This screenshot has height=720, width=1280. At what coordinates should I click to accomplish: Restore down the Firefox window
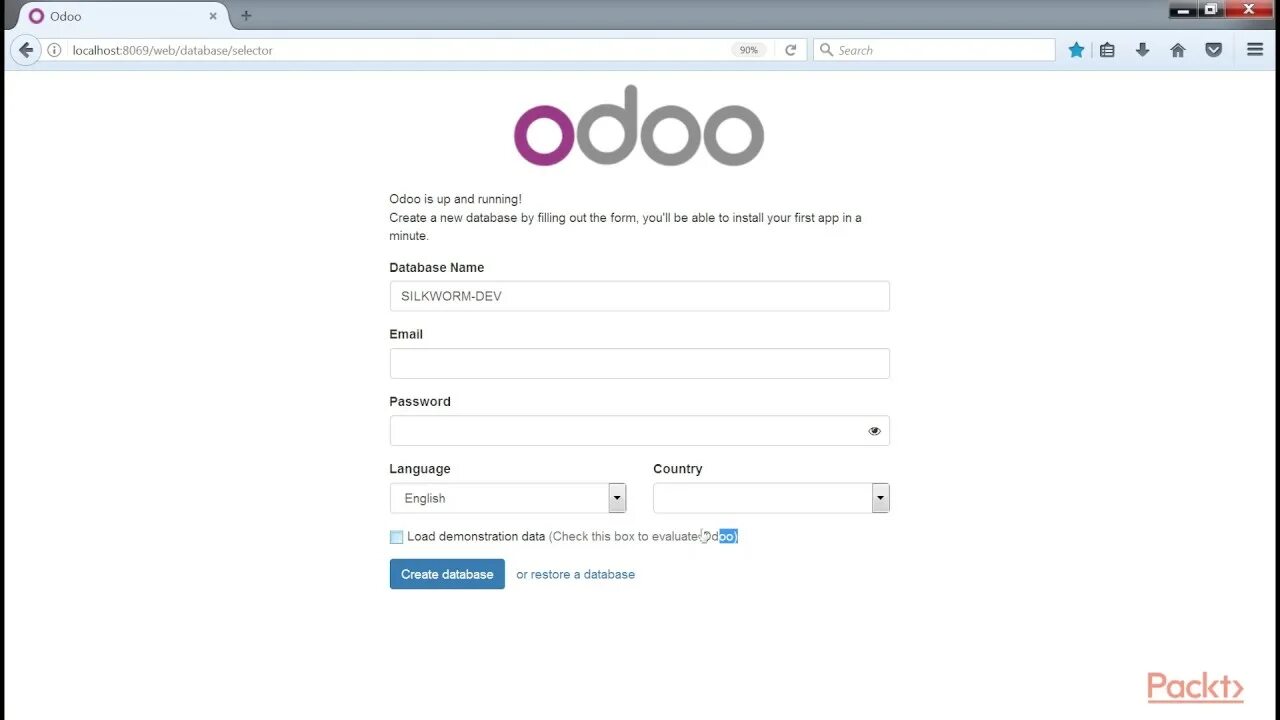coord(1211,9)
